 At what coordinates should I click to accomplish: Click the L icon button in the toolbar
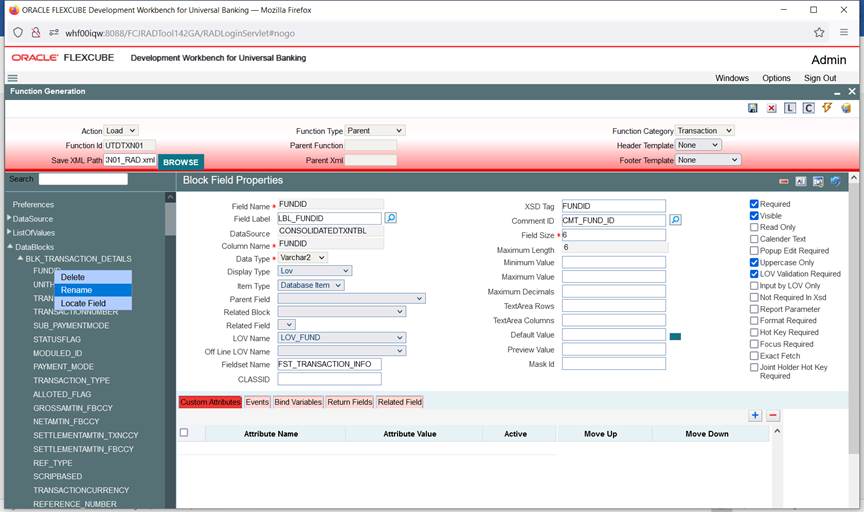790,108
